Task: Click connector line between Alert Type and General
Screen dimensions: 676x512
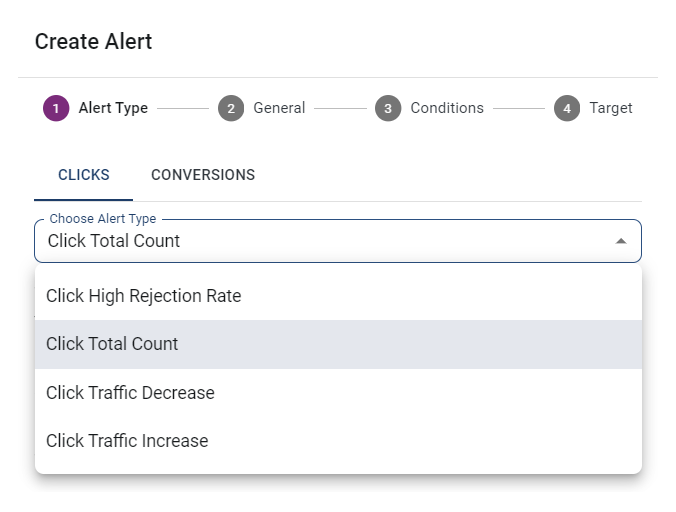Action: 183,108
